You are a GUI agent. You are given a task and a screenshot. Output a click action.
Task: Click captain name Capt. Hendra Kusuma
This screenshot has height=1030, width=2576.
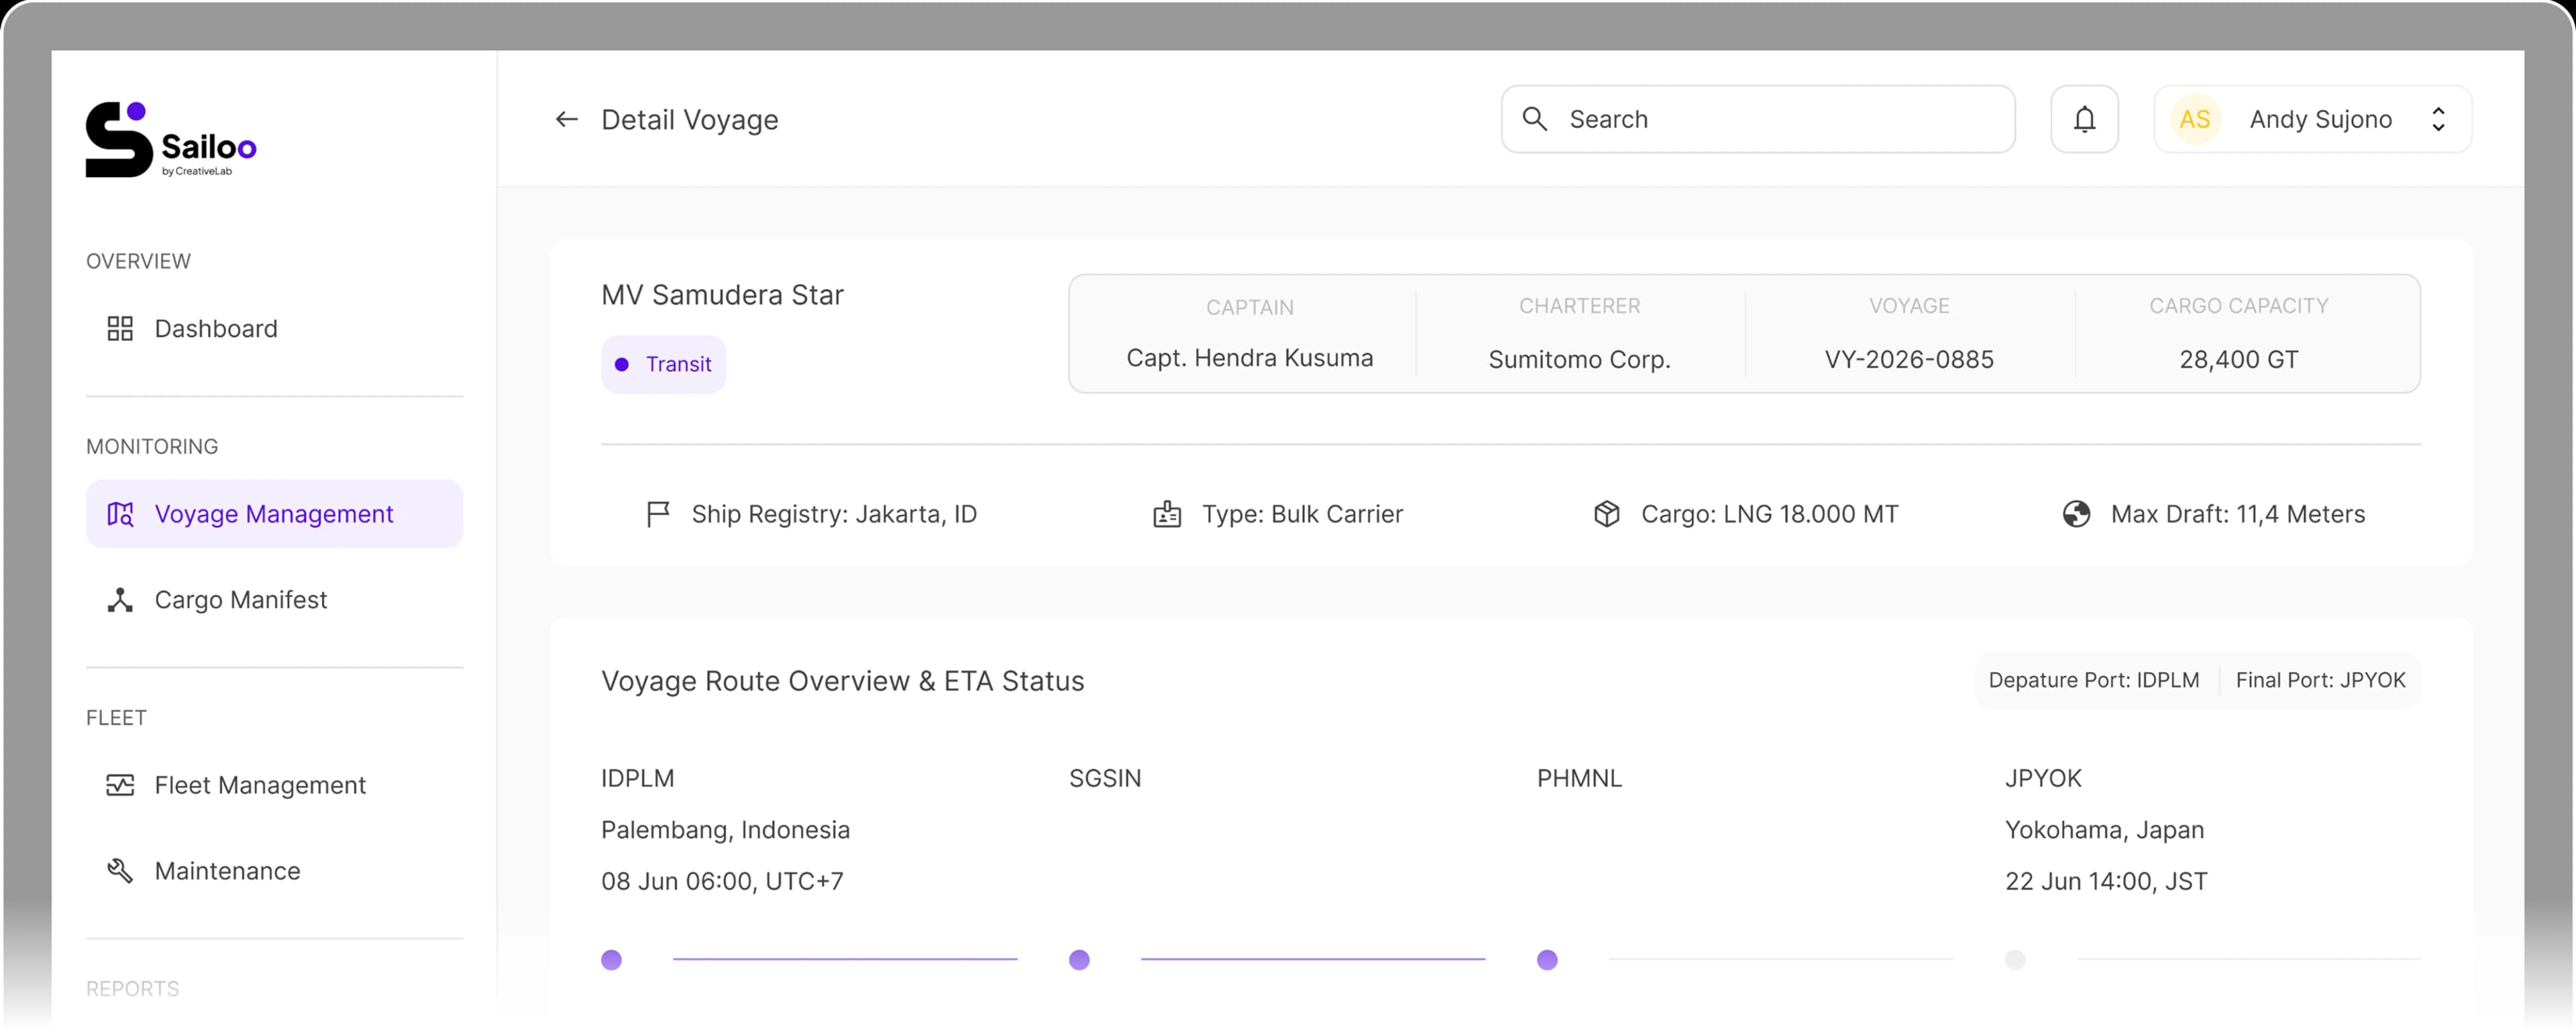(x=1250, y=358)
